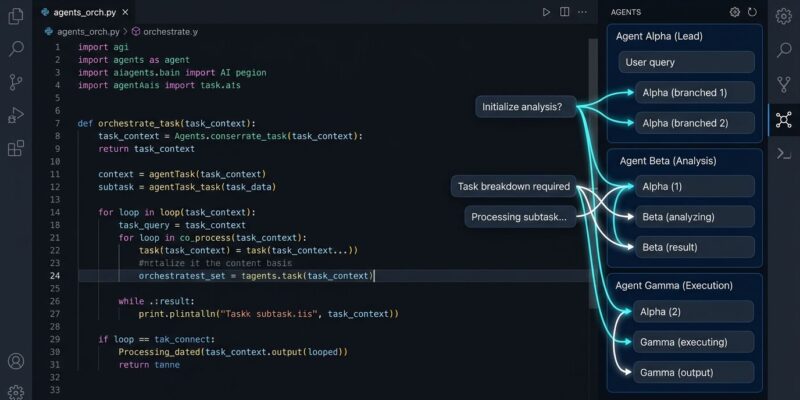800x400 pixels.
Task: Select the agents graph icon in right sidebar
Action: tap(783, 119)
